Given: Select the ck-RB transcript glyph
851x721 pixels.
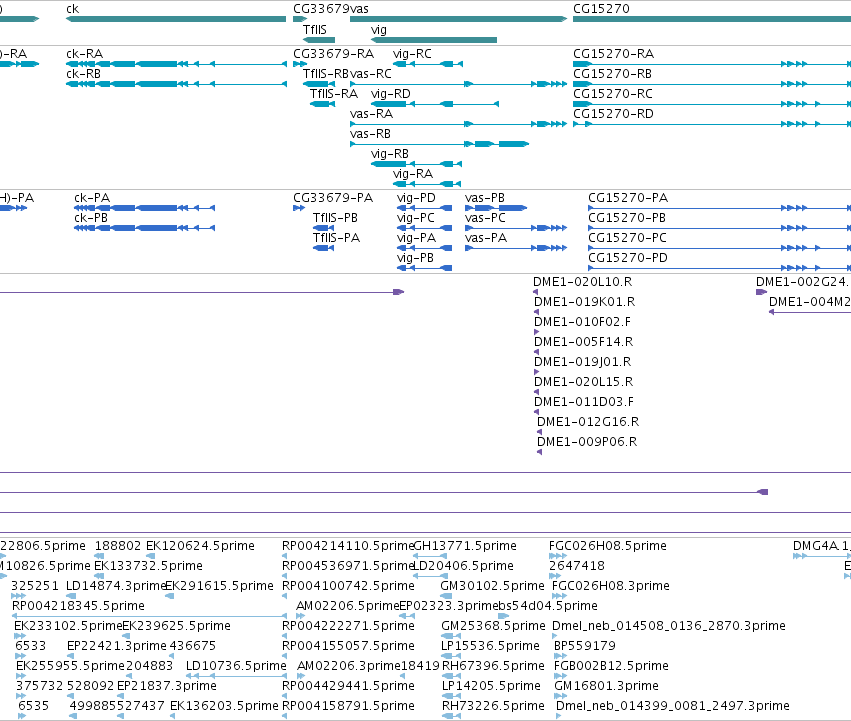Looking at the screenshot, I should point(176,84).
